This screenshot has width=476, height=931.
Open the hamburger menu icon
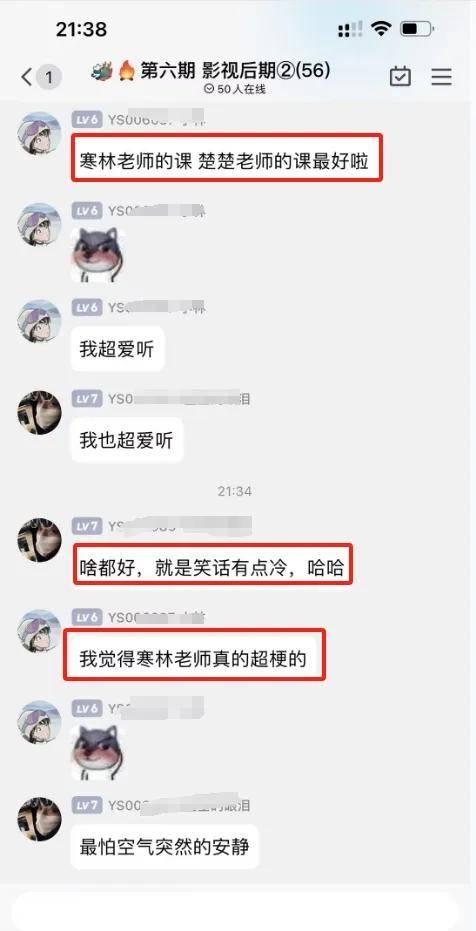441,77
